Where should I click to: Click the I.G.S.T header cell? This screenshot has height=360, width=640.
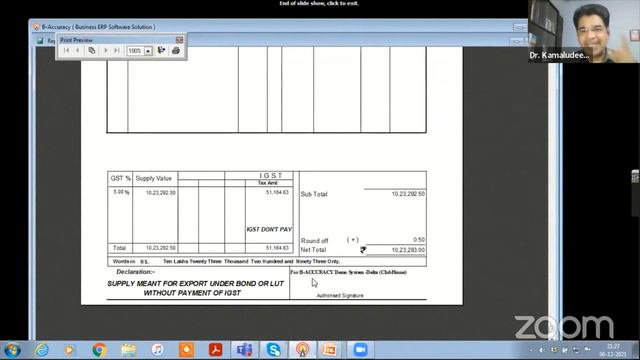pyautogui.click(x=271, y=176)
